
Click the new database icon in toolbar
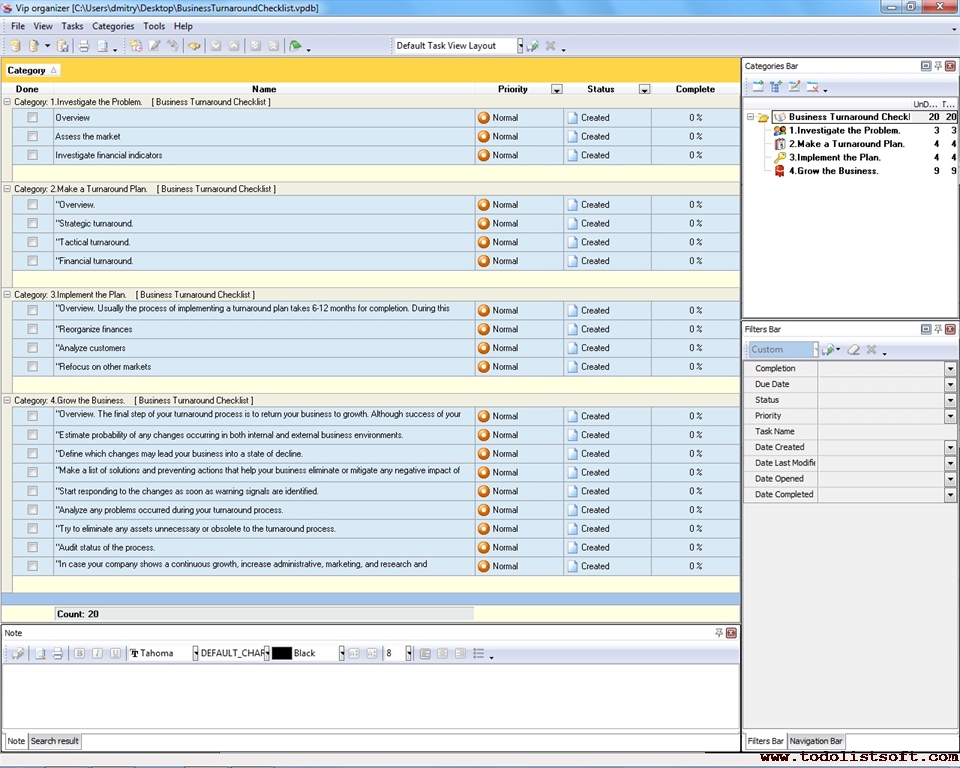pyautogui.click(x=15, y=46)
